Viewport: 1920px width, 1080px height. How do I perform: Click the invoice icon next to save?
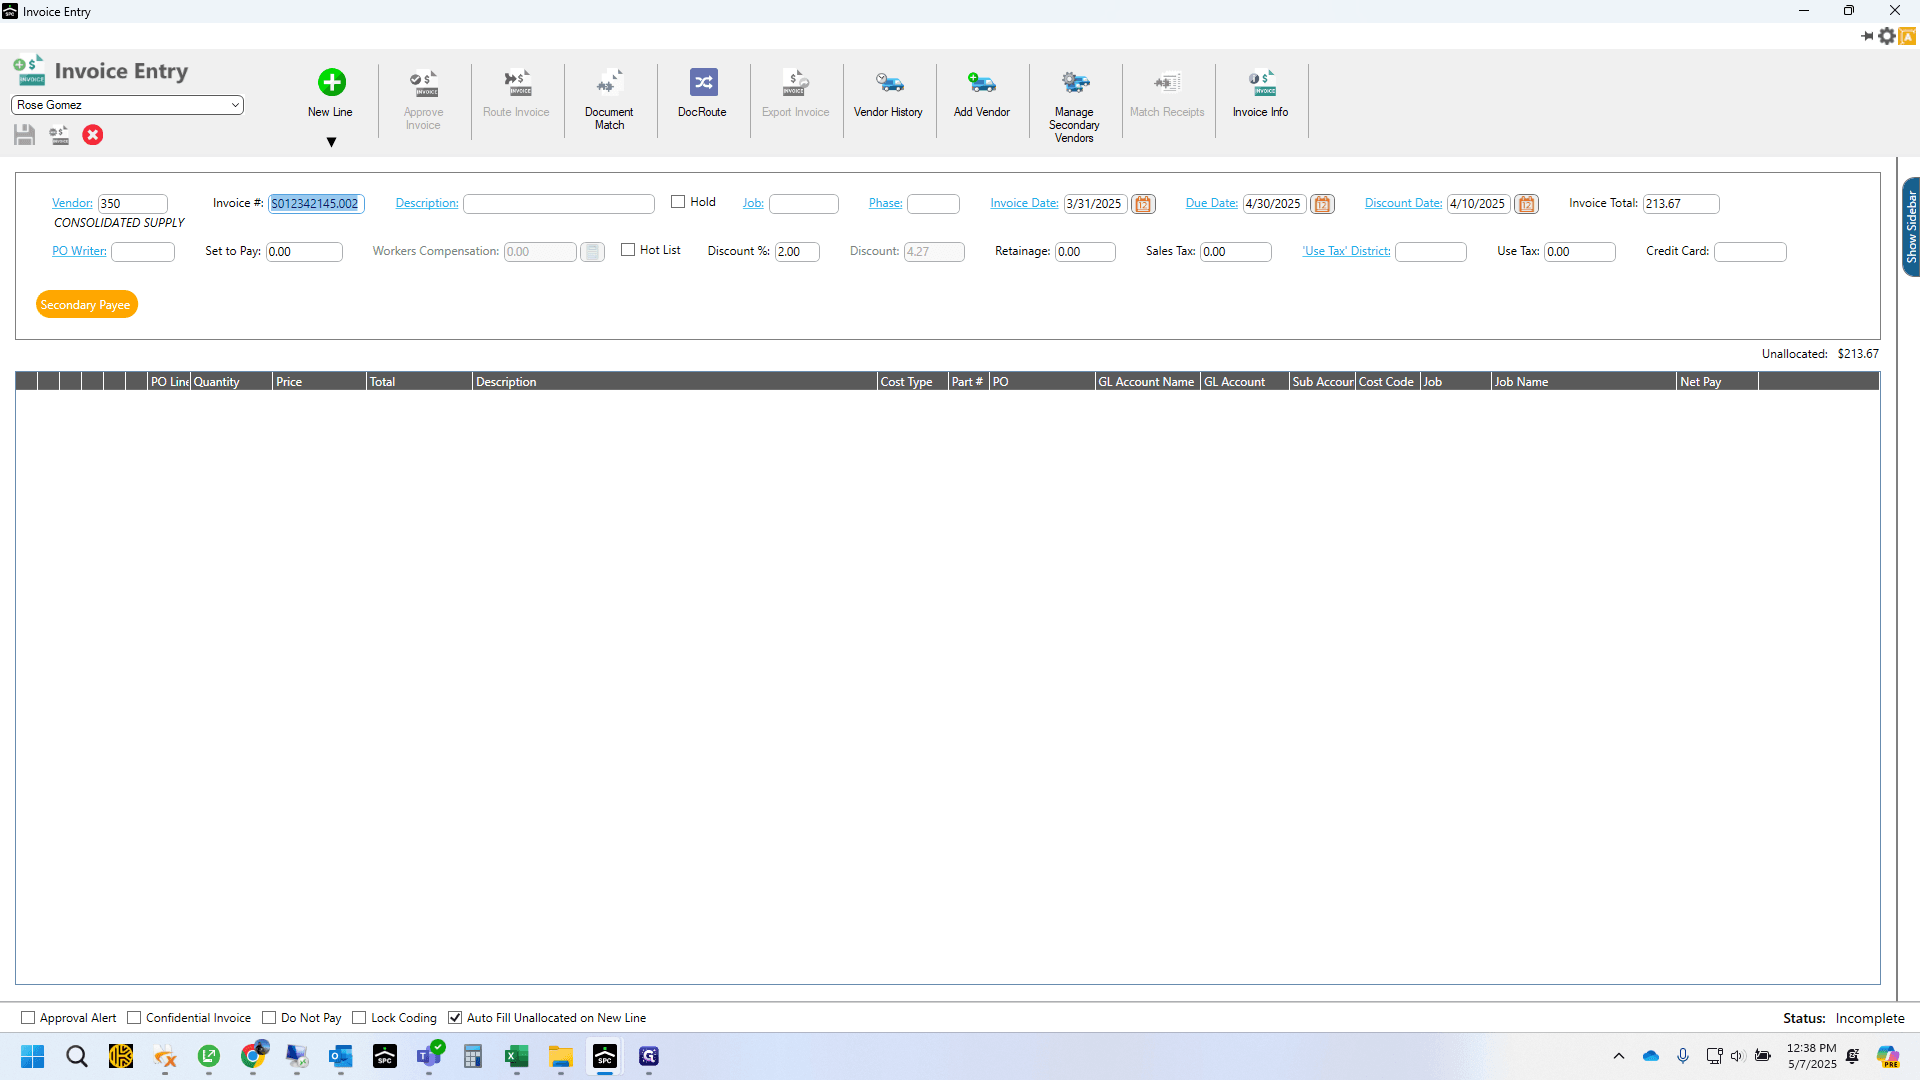coord(59,135)
